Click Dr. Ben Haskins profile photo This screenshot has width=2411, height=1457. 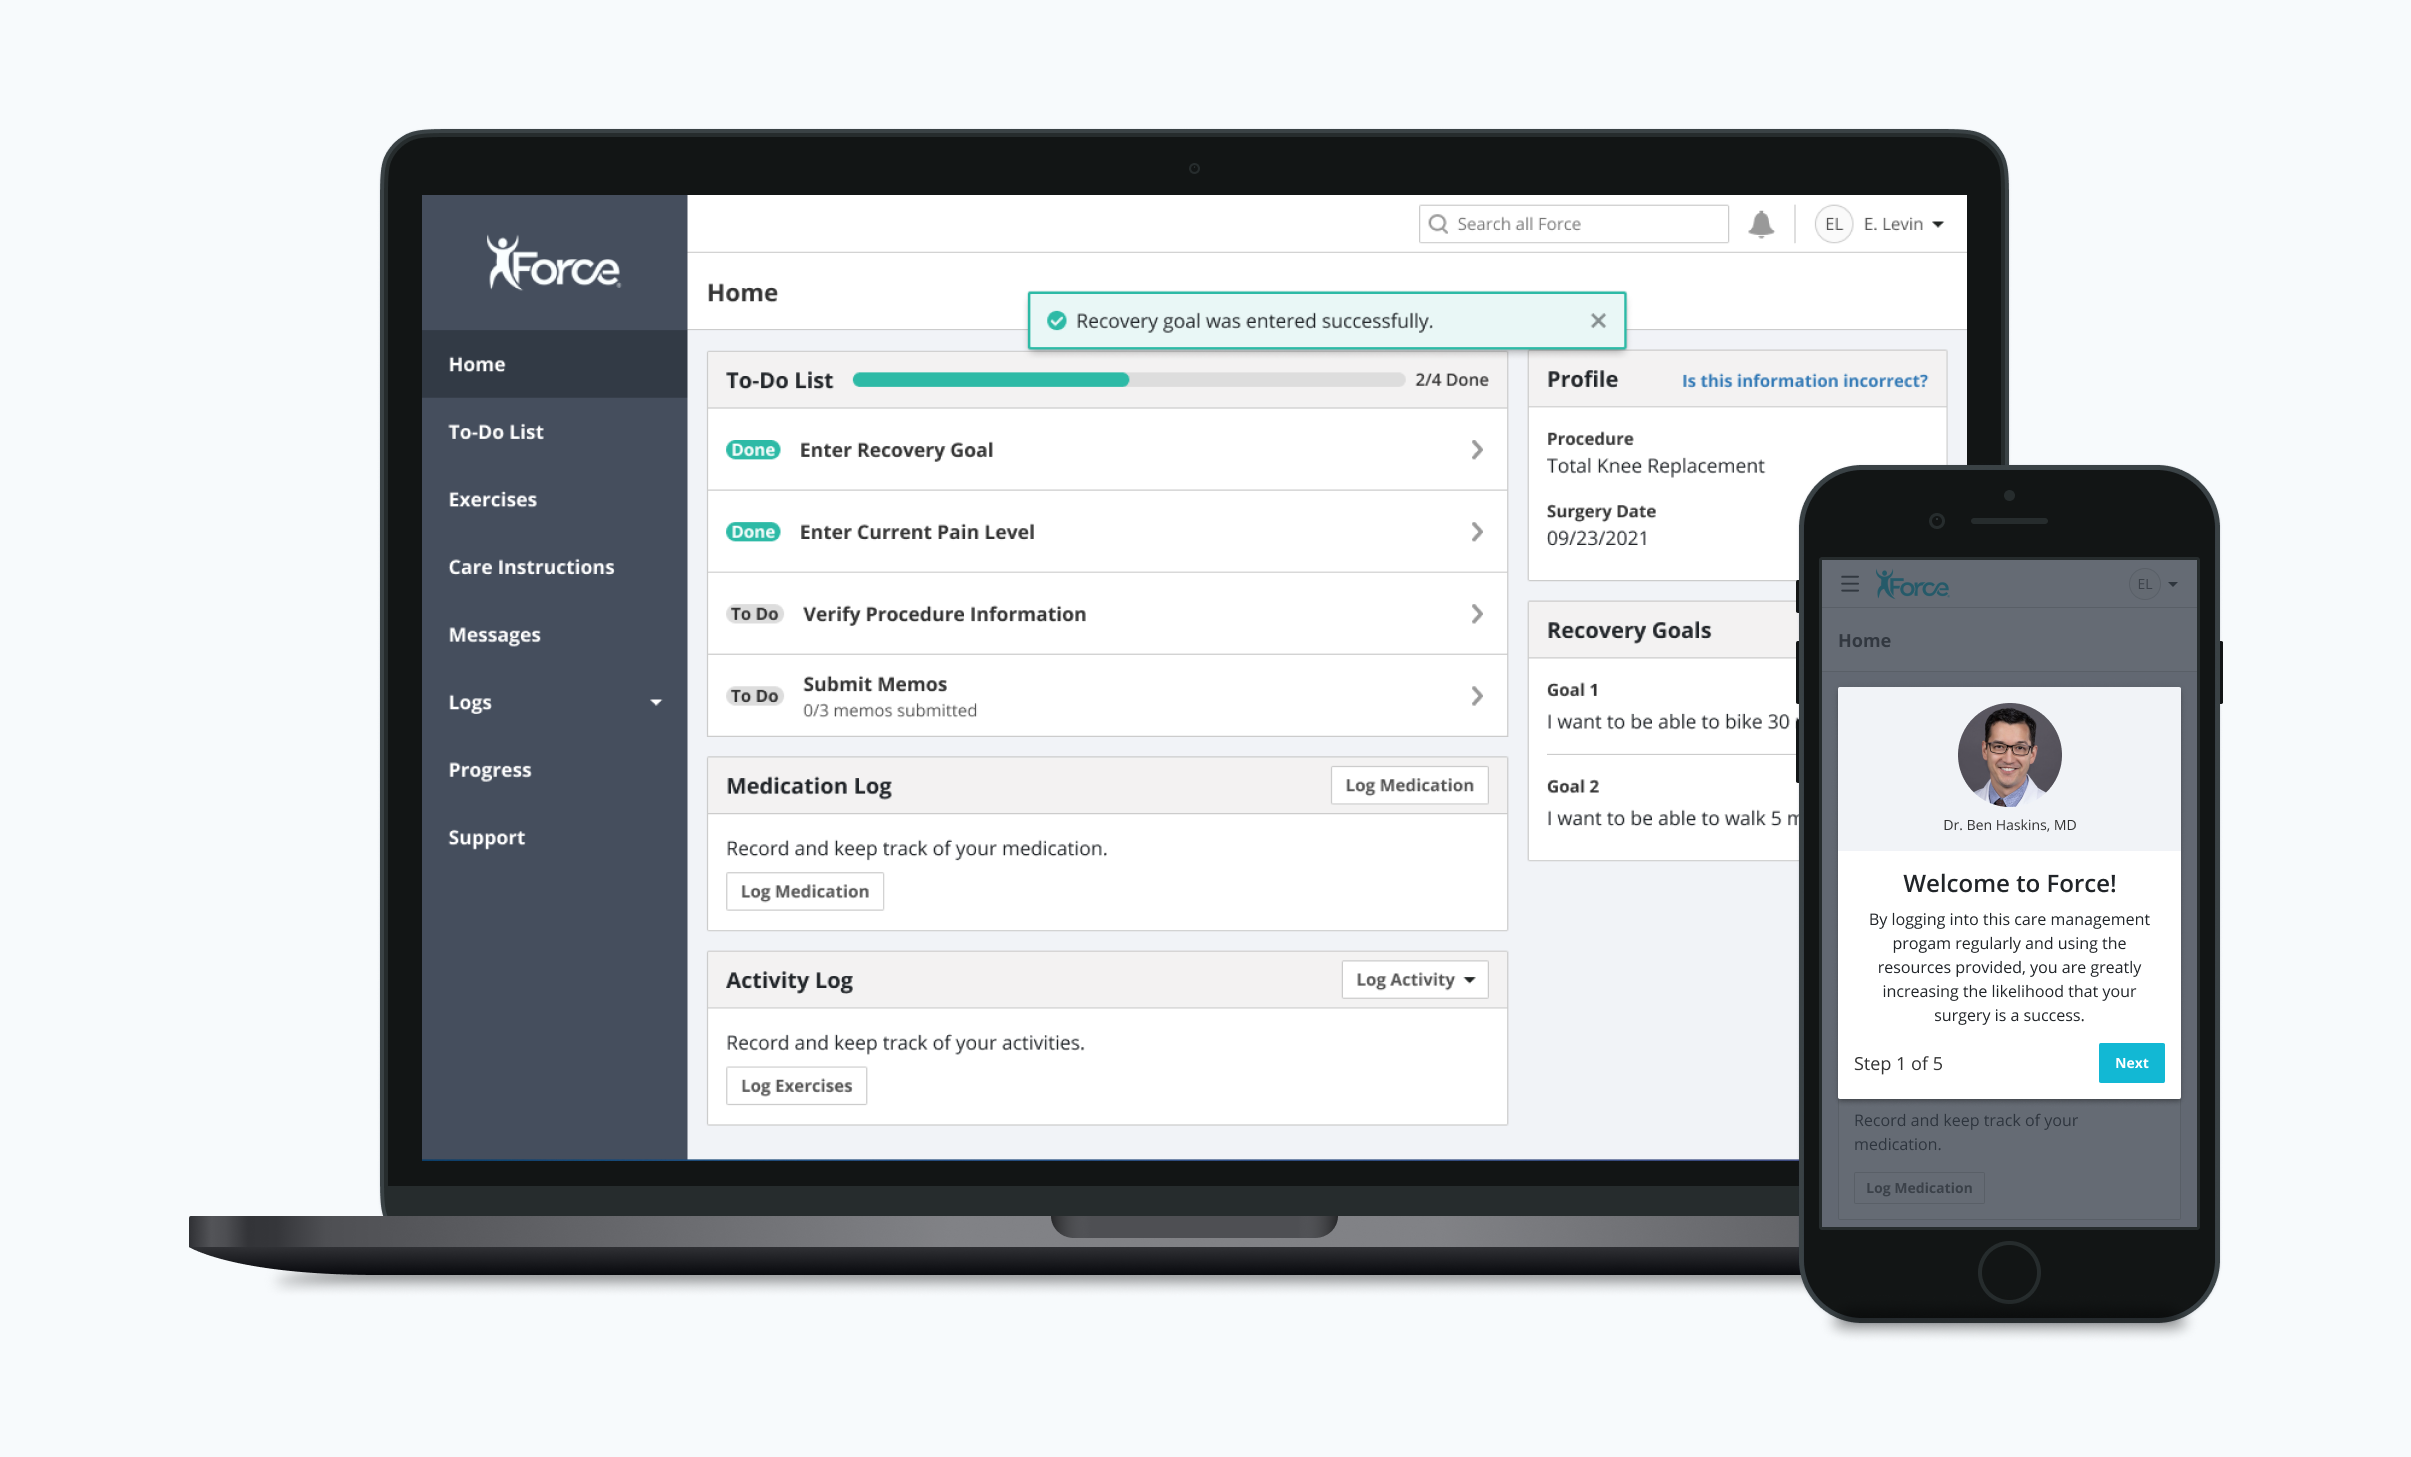pyautogui.click(x=2009, y=755)
